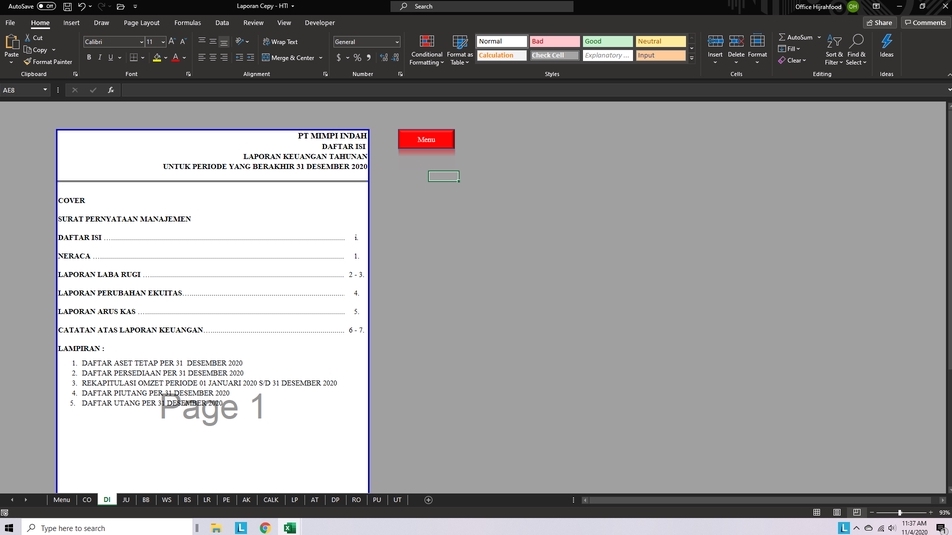
Task: Apply Percent Style format
Action: click(x=358, y=58)
